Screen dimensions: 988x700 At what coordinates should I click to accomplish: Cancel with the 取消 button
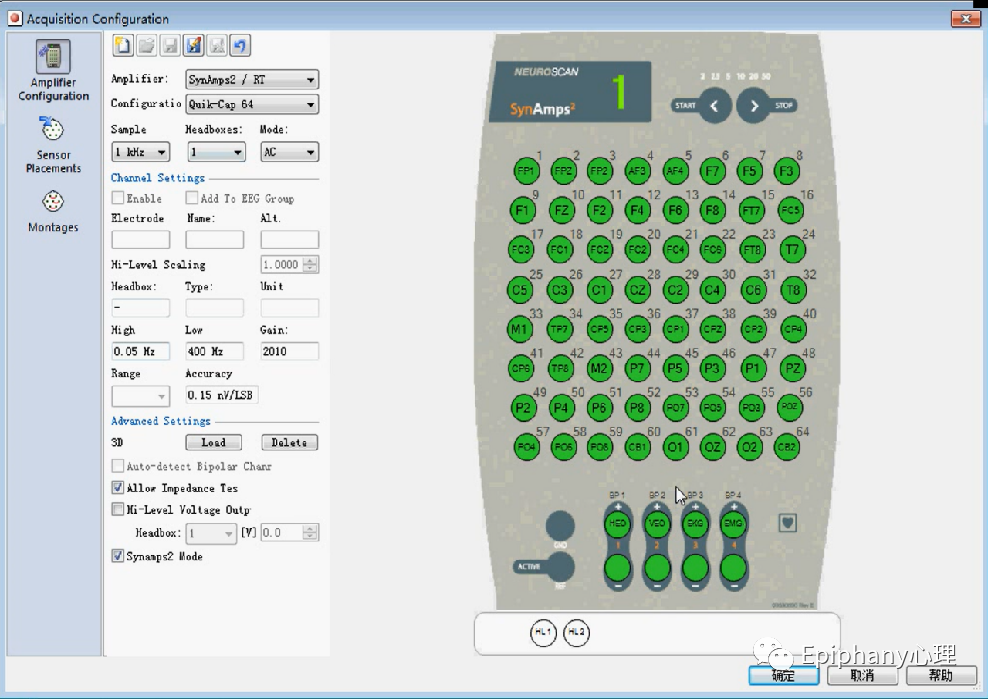[862, 675]
